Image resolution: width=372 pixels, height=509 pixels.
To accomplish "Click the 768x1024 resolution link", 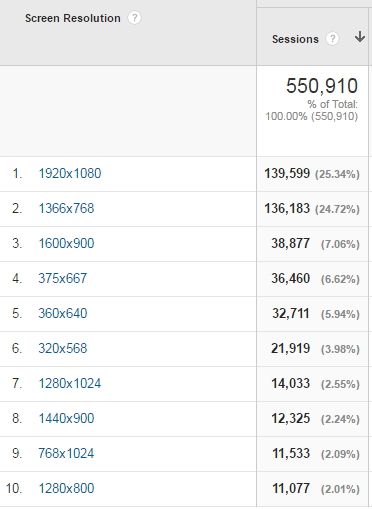I will click(x=66, y=453).
